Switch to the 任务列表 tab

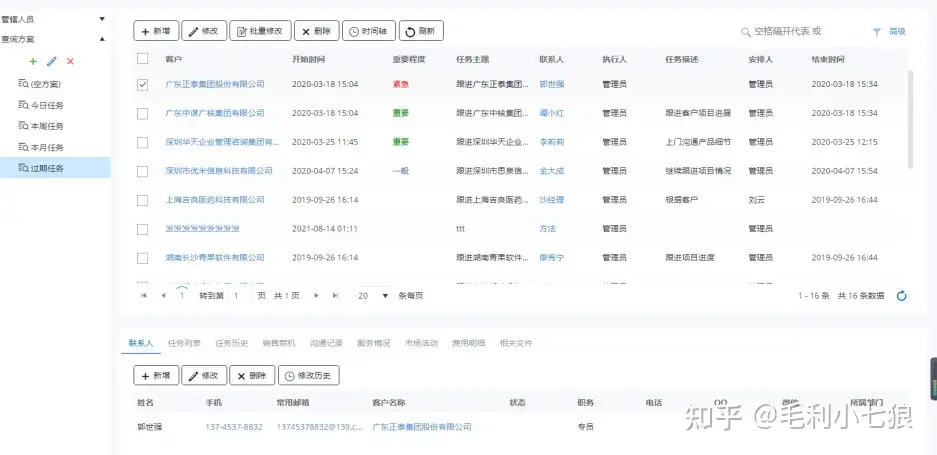(184, 343)
